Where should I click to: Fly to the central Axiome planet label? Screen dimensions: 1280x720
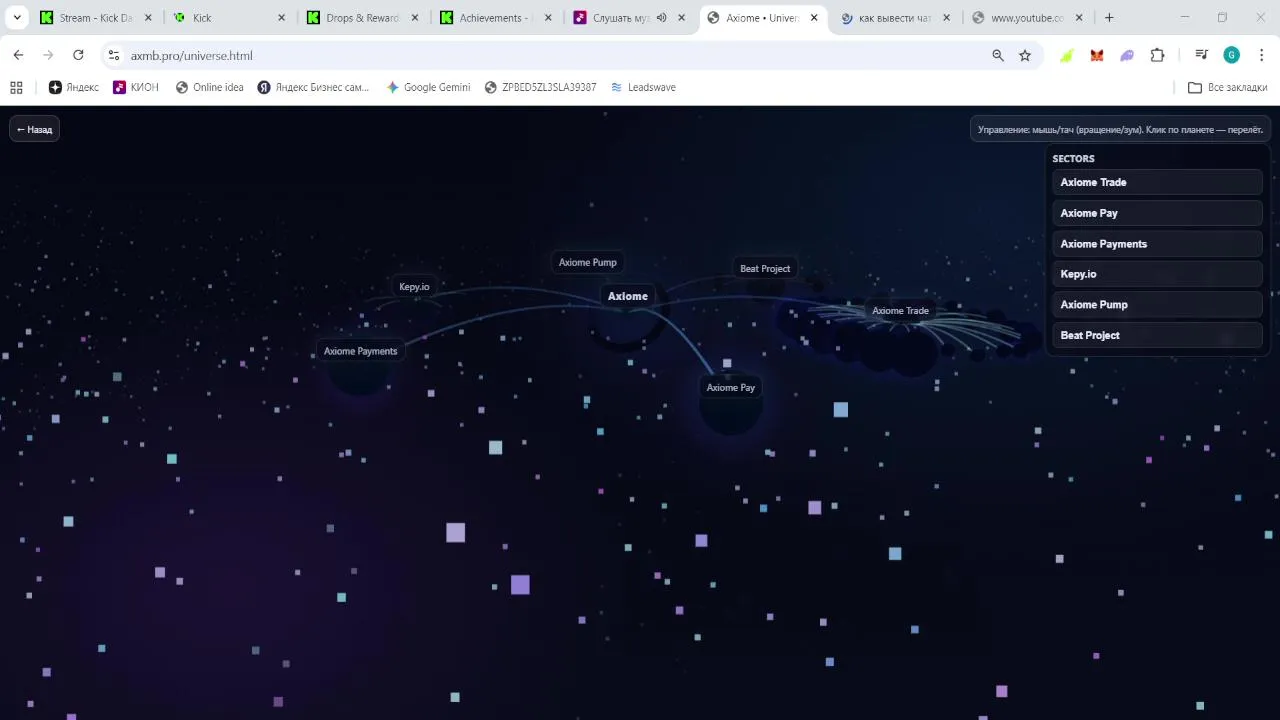[628, 296]
